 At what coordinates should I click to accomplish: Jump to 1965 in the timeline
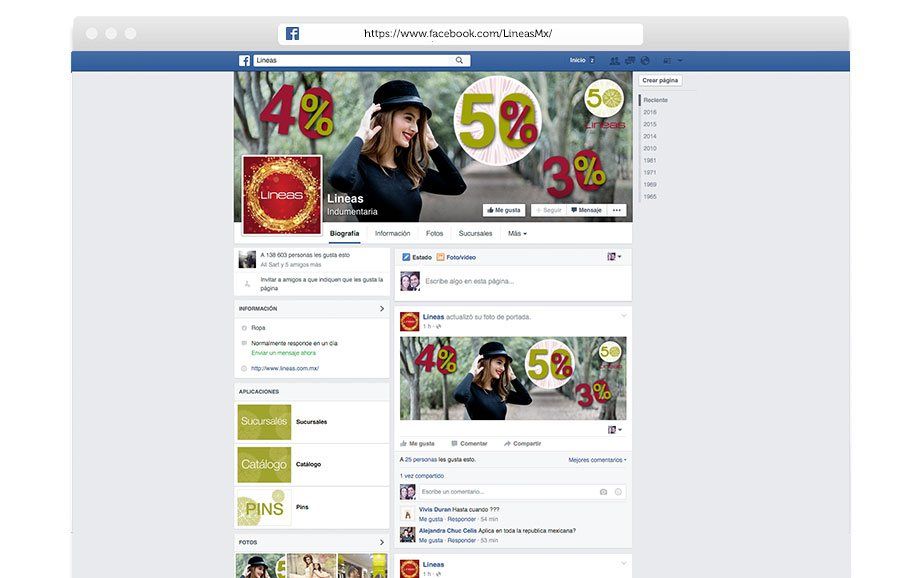[x=650, y=197]
